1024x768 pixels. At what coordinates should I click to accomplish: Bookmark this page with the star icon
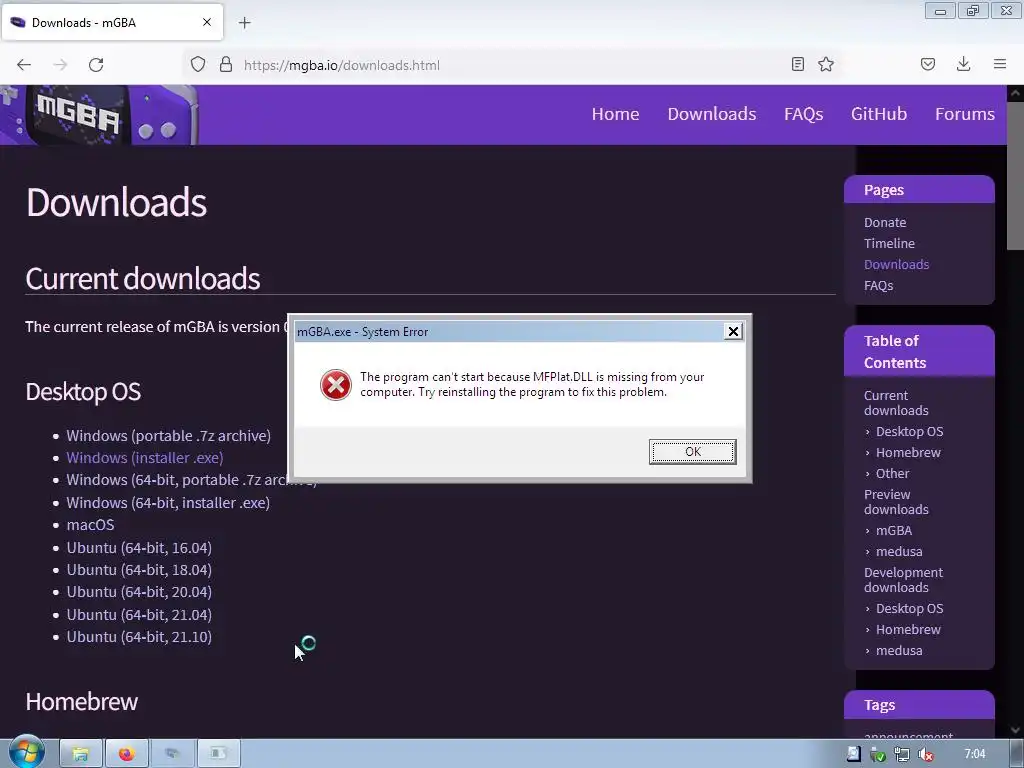pos(826,64)
